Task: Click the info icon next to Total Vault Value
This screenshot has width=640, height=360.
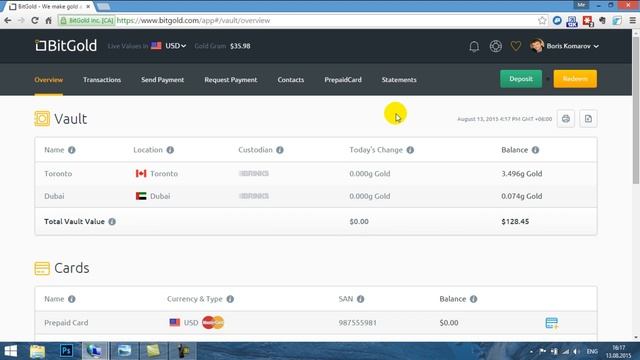Action: (112, 221)
